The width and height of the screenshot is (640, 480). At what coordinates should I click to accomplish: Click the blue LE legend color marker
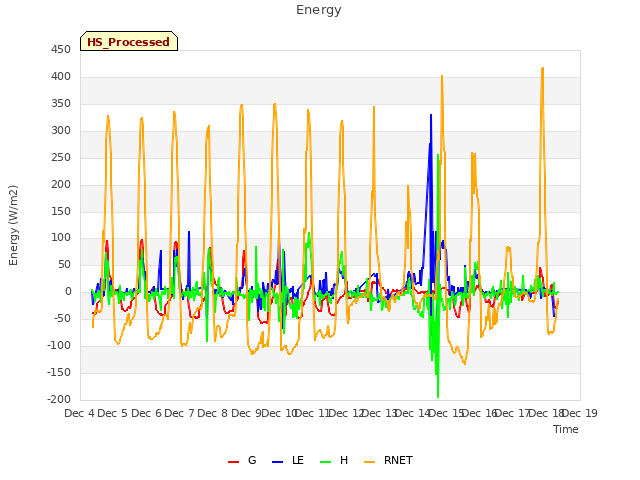tap(277, 462)
